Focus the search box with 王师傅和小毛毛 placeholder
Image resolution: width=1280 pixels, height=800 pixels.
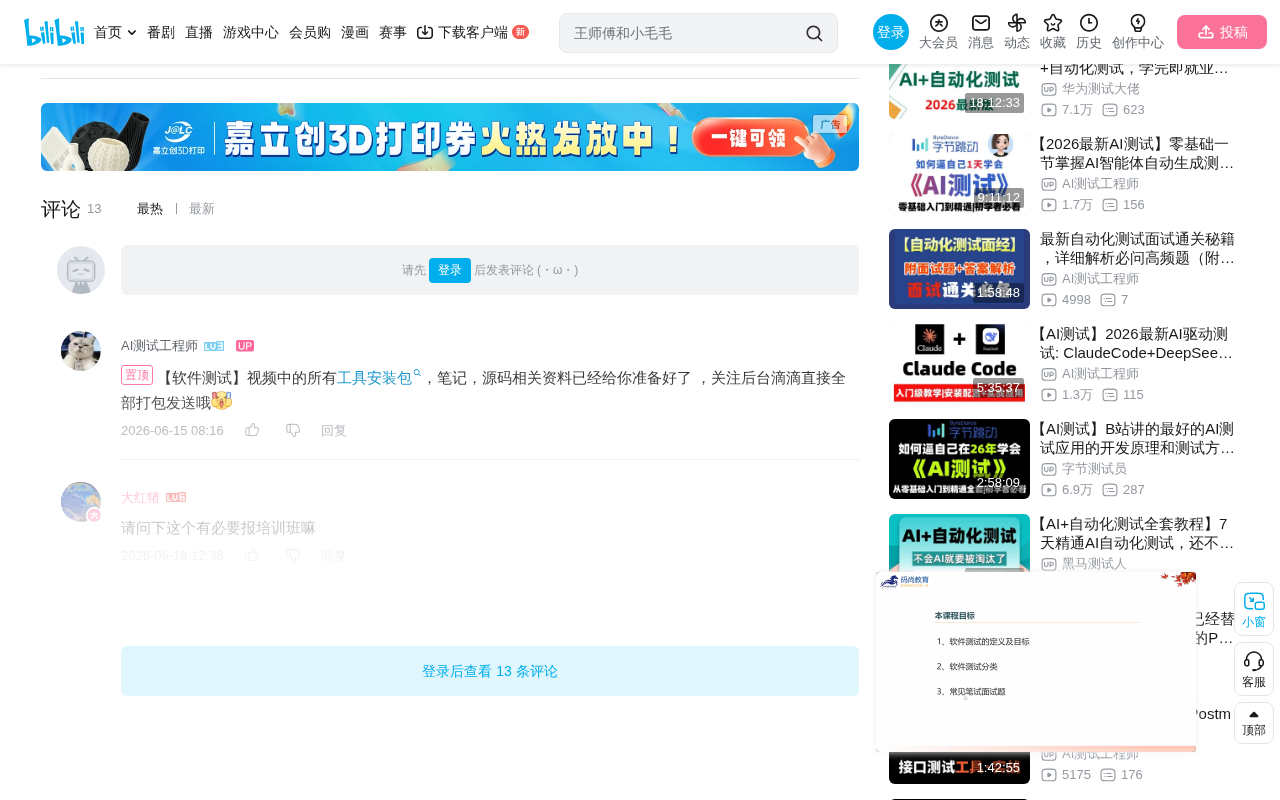[x=685, y=33]
